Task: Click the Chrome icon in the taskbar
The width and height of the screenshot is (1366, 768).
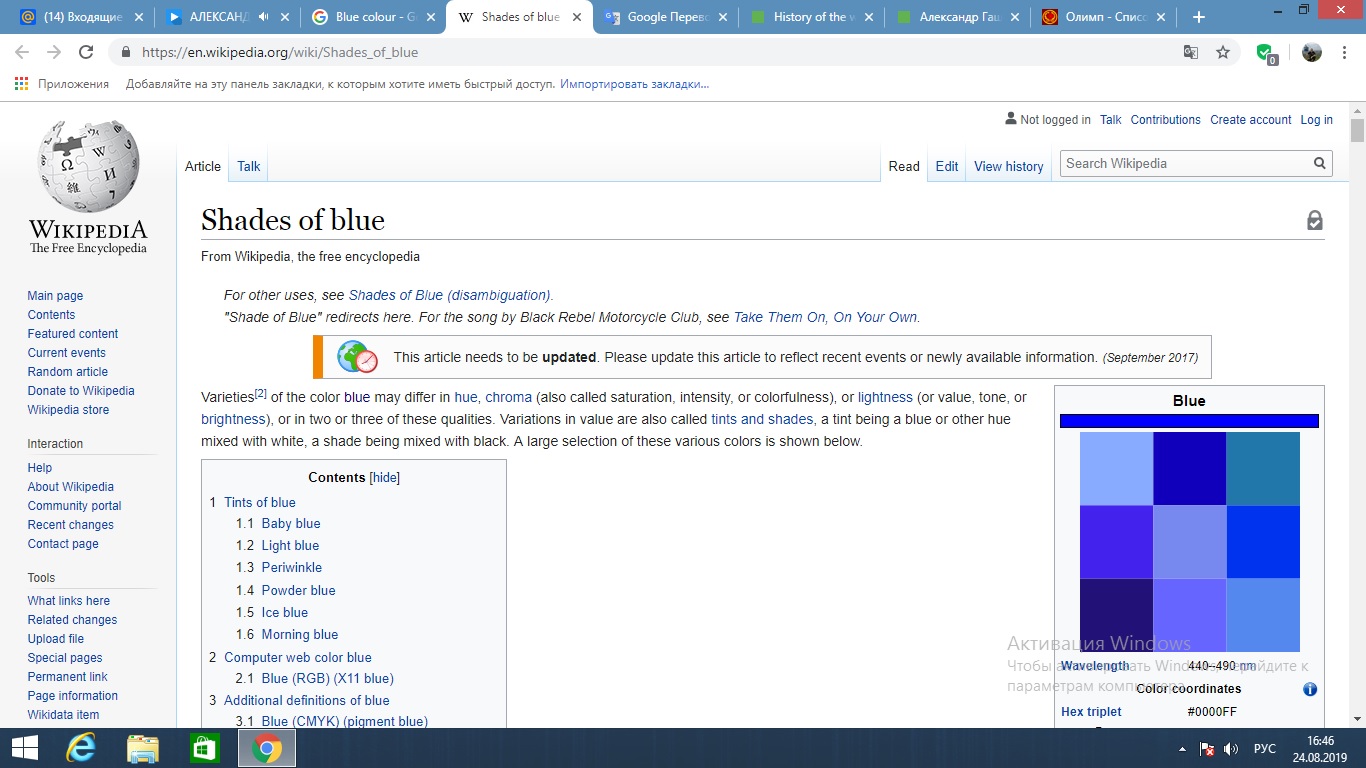Action: [266, 748]
